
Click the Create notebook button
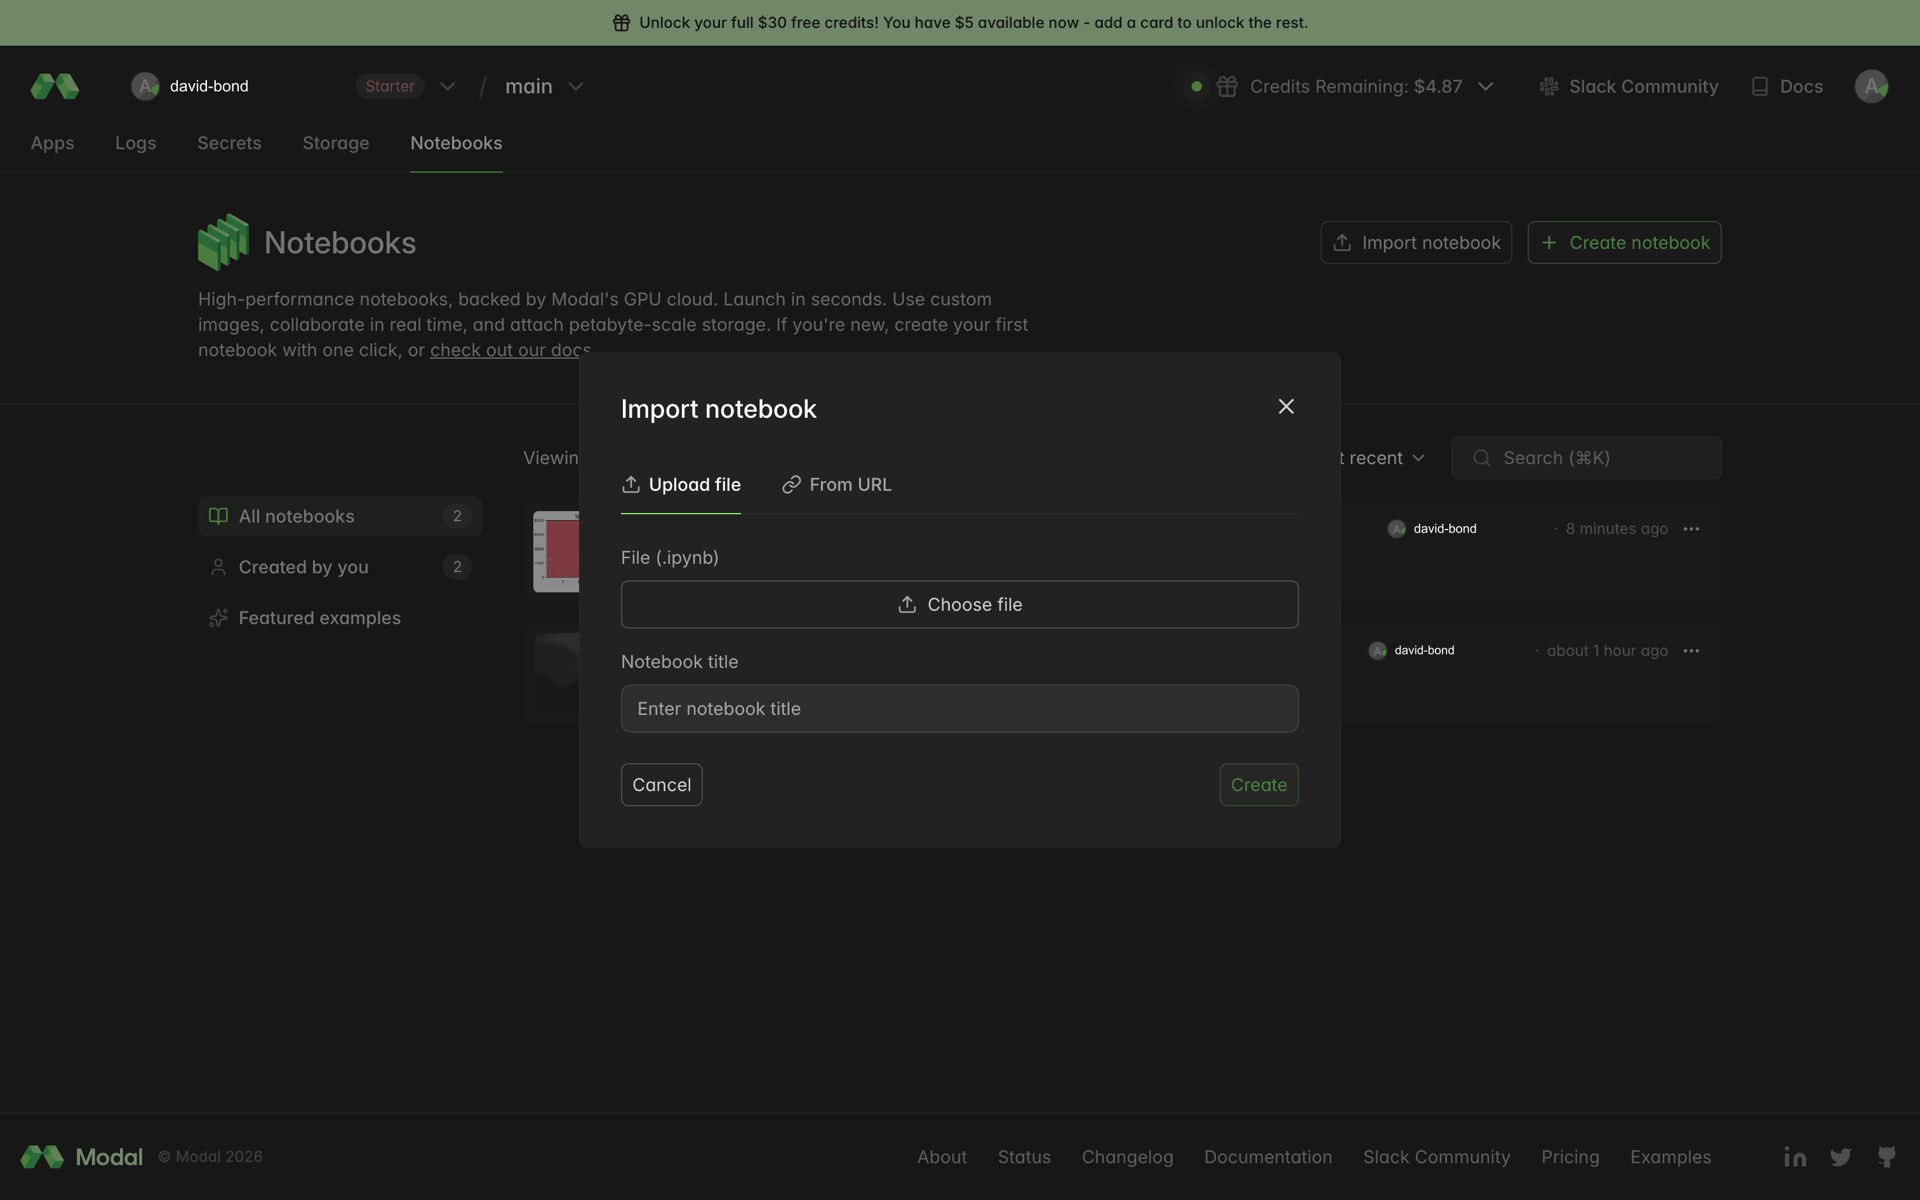1624,242
